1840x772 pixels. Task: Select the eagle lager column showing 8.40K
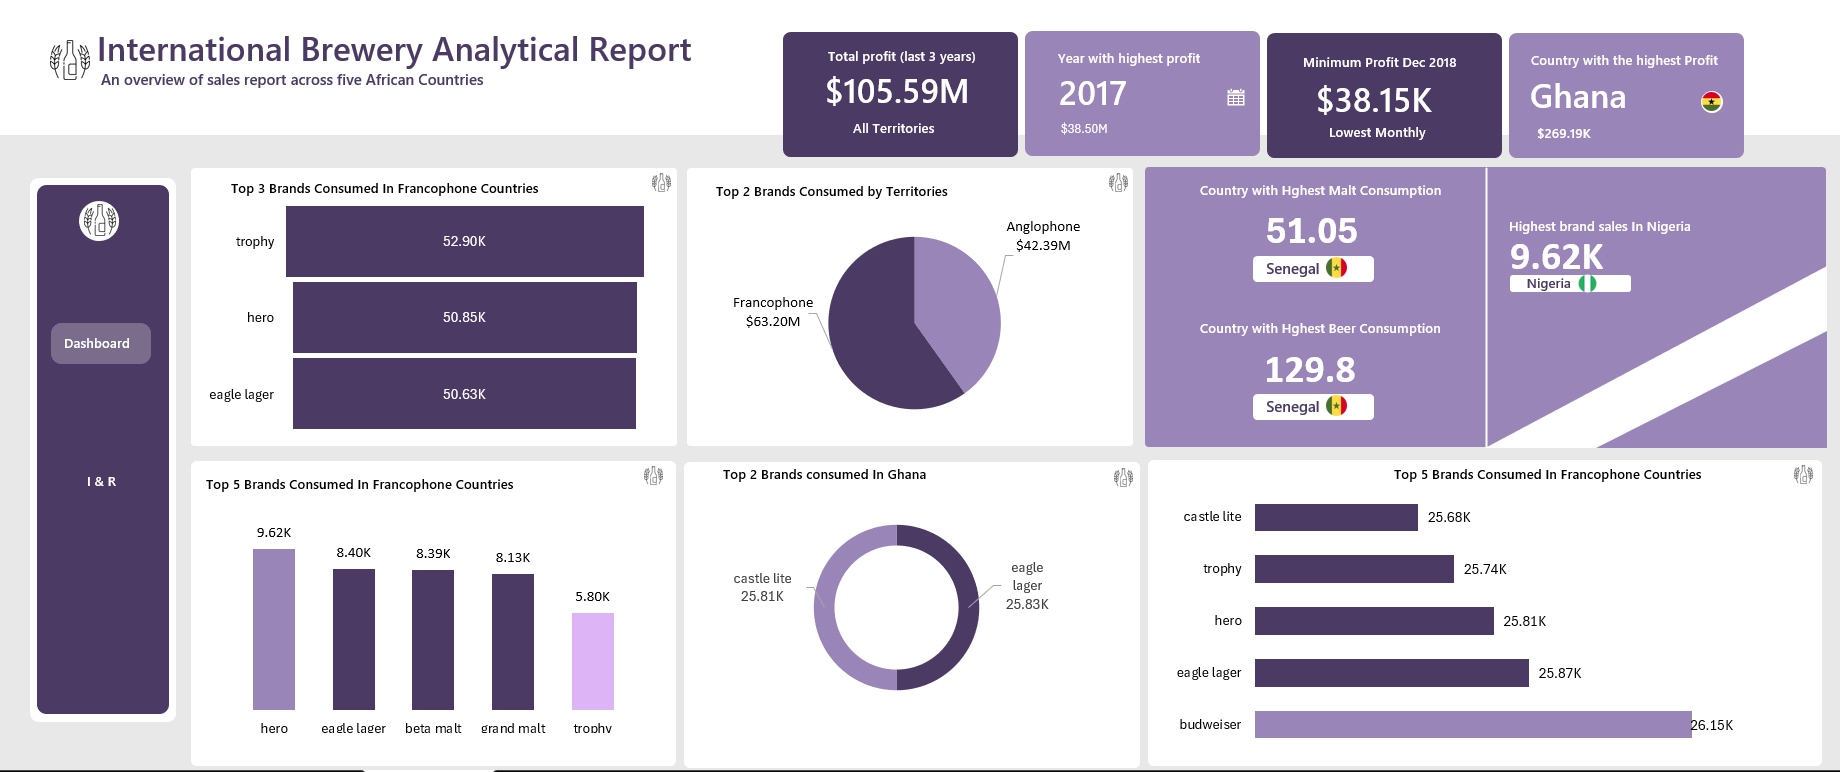point(354,639)
